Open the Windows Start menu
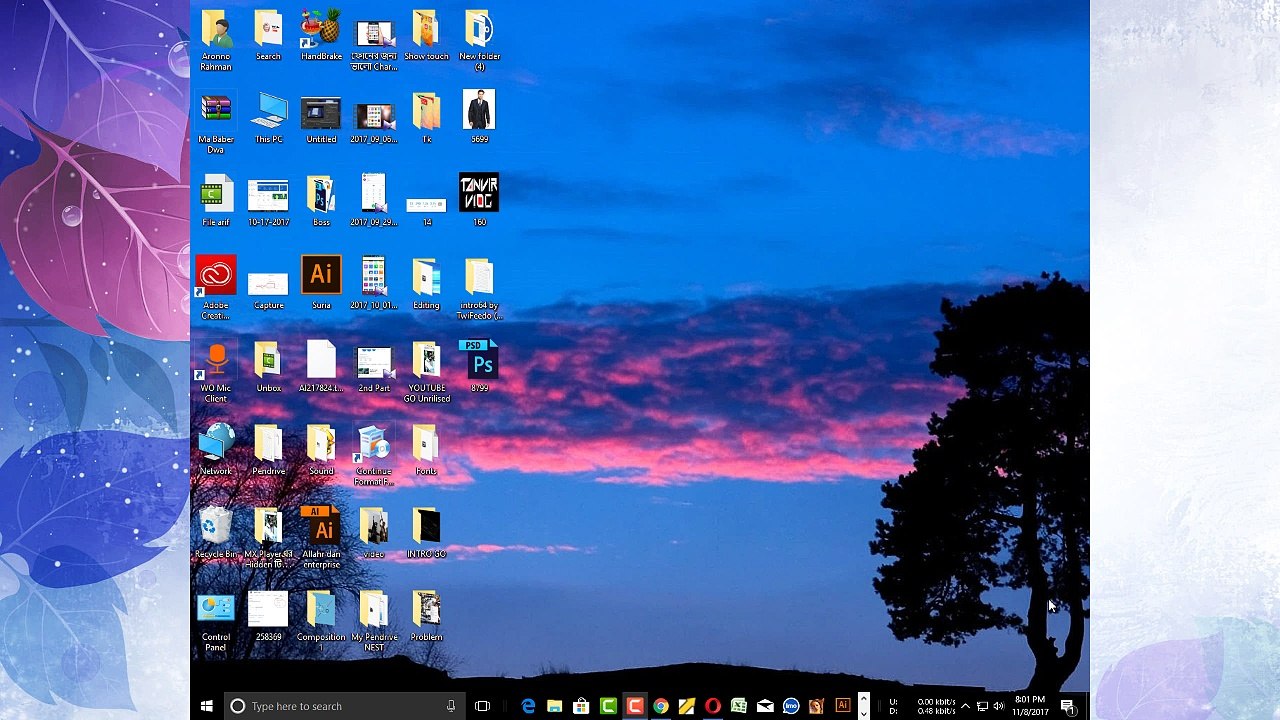The image size is (1280, 720). tap(206, 706)
